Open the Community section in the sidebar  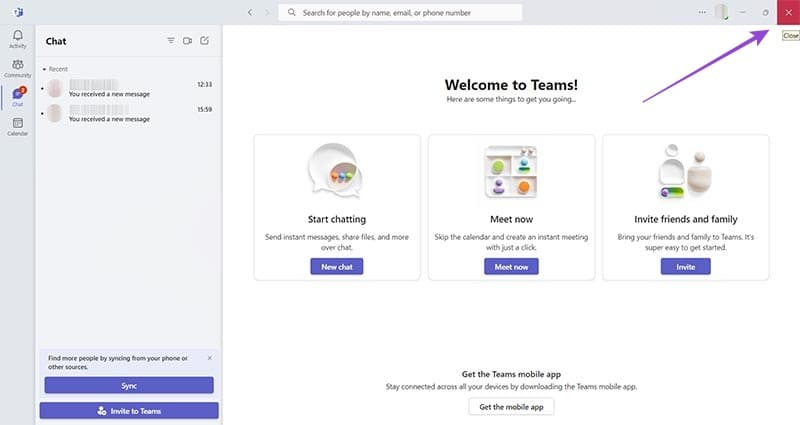pyautogui.click(x=17, y=68)
